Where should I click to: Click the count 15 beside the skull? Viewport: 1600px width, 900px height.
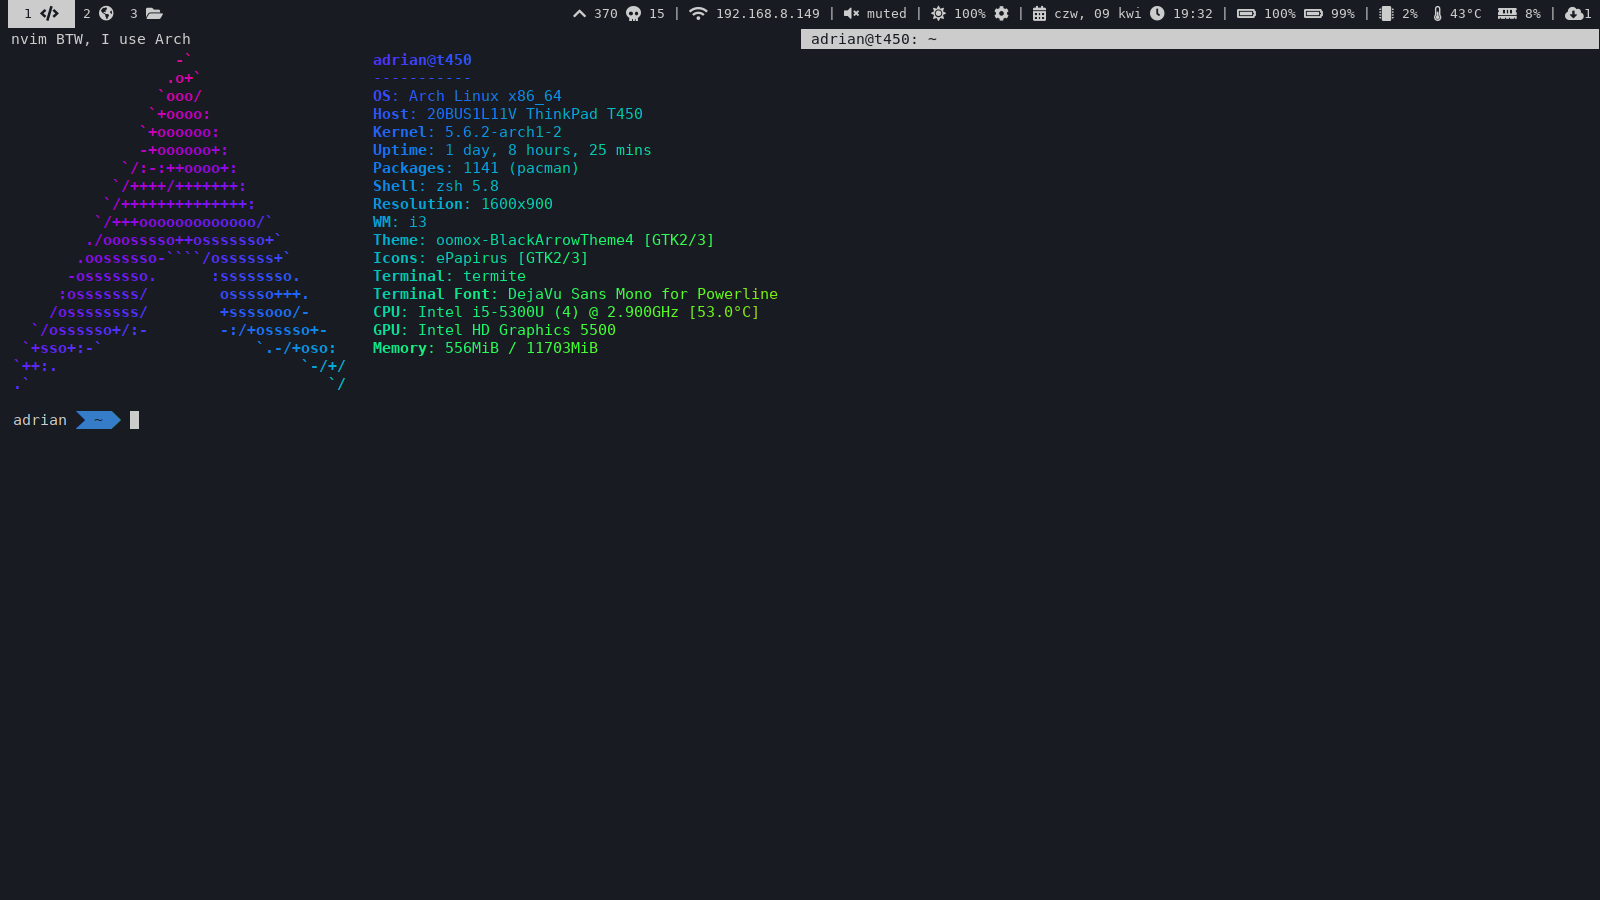pos(657,14)
